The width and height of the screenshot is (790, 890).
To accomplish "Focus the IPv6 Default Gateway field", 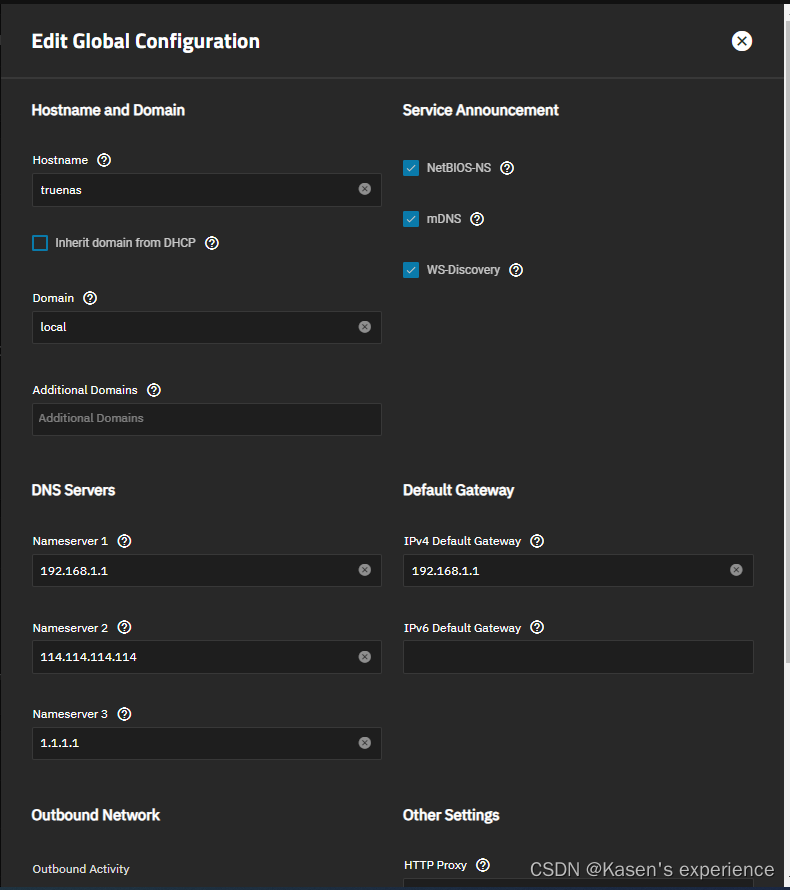I will (x=578, y=657).
